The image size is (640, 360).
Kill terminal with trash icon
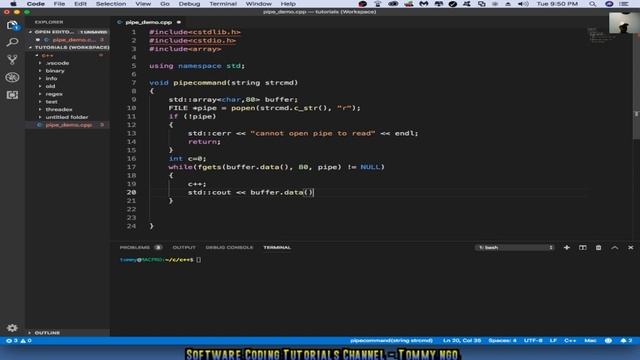[598, 247]
